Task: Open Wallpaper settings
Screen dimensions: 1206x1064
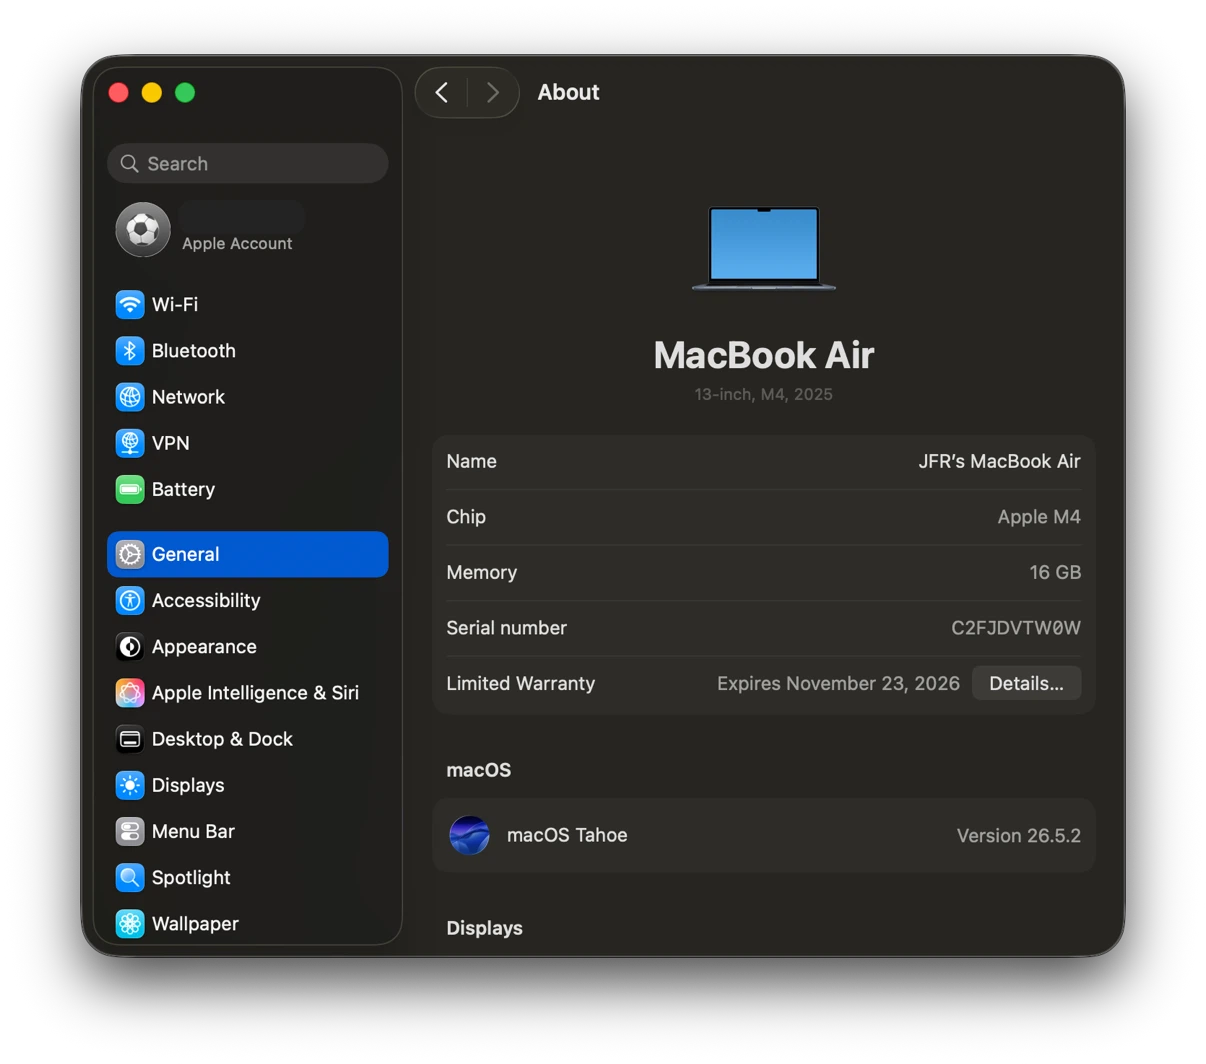Action: coord(248,924)
